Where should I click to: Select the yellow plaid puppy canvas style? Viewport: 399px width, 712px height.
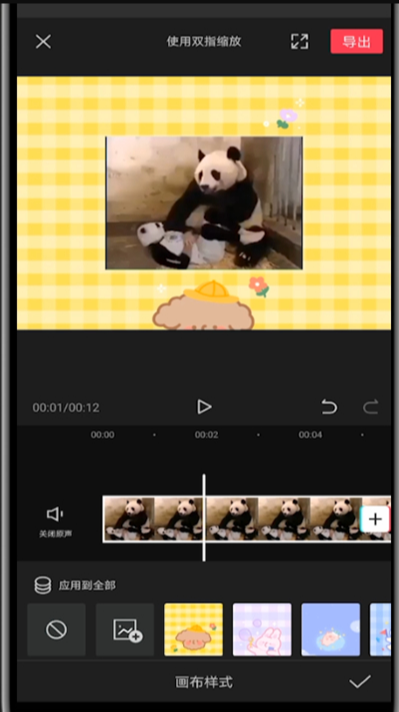tap(193, 630)
